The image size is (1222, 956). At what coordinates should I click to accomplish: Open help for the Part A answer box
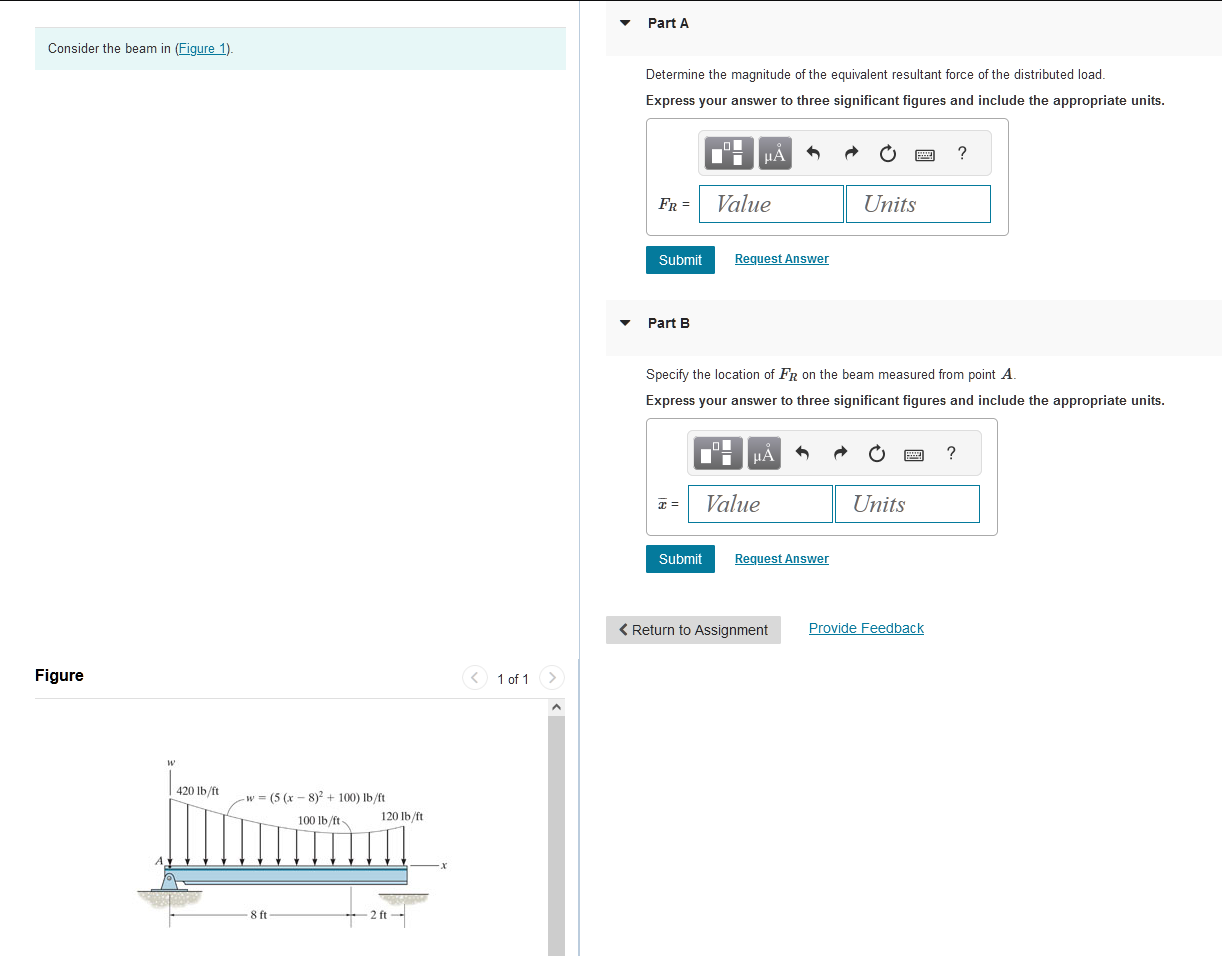tap(961, 153)
